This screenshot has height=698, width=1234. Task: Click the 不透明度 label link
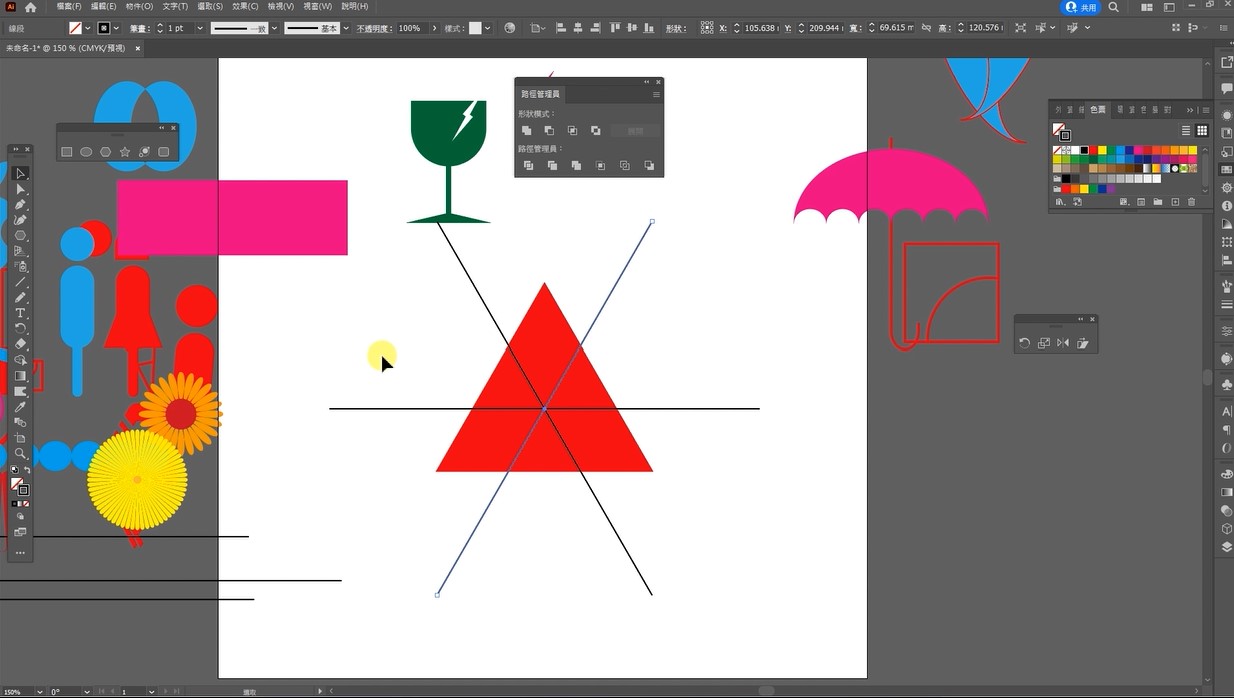[375, 28]
